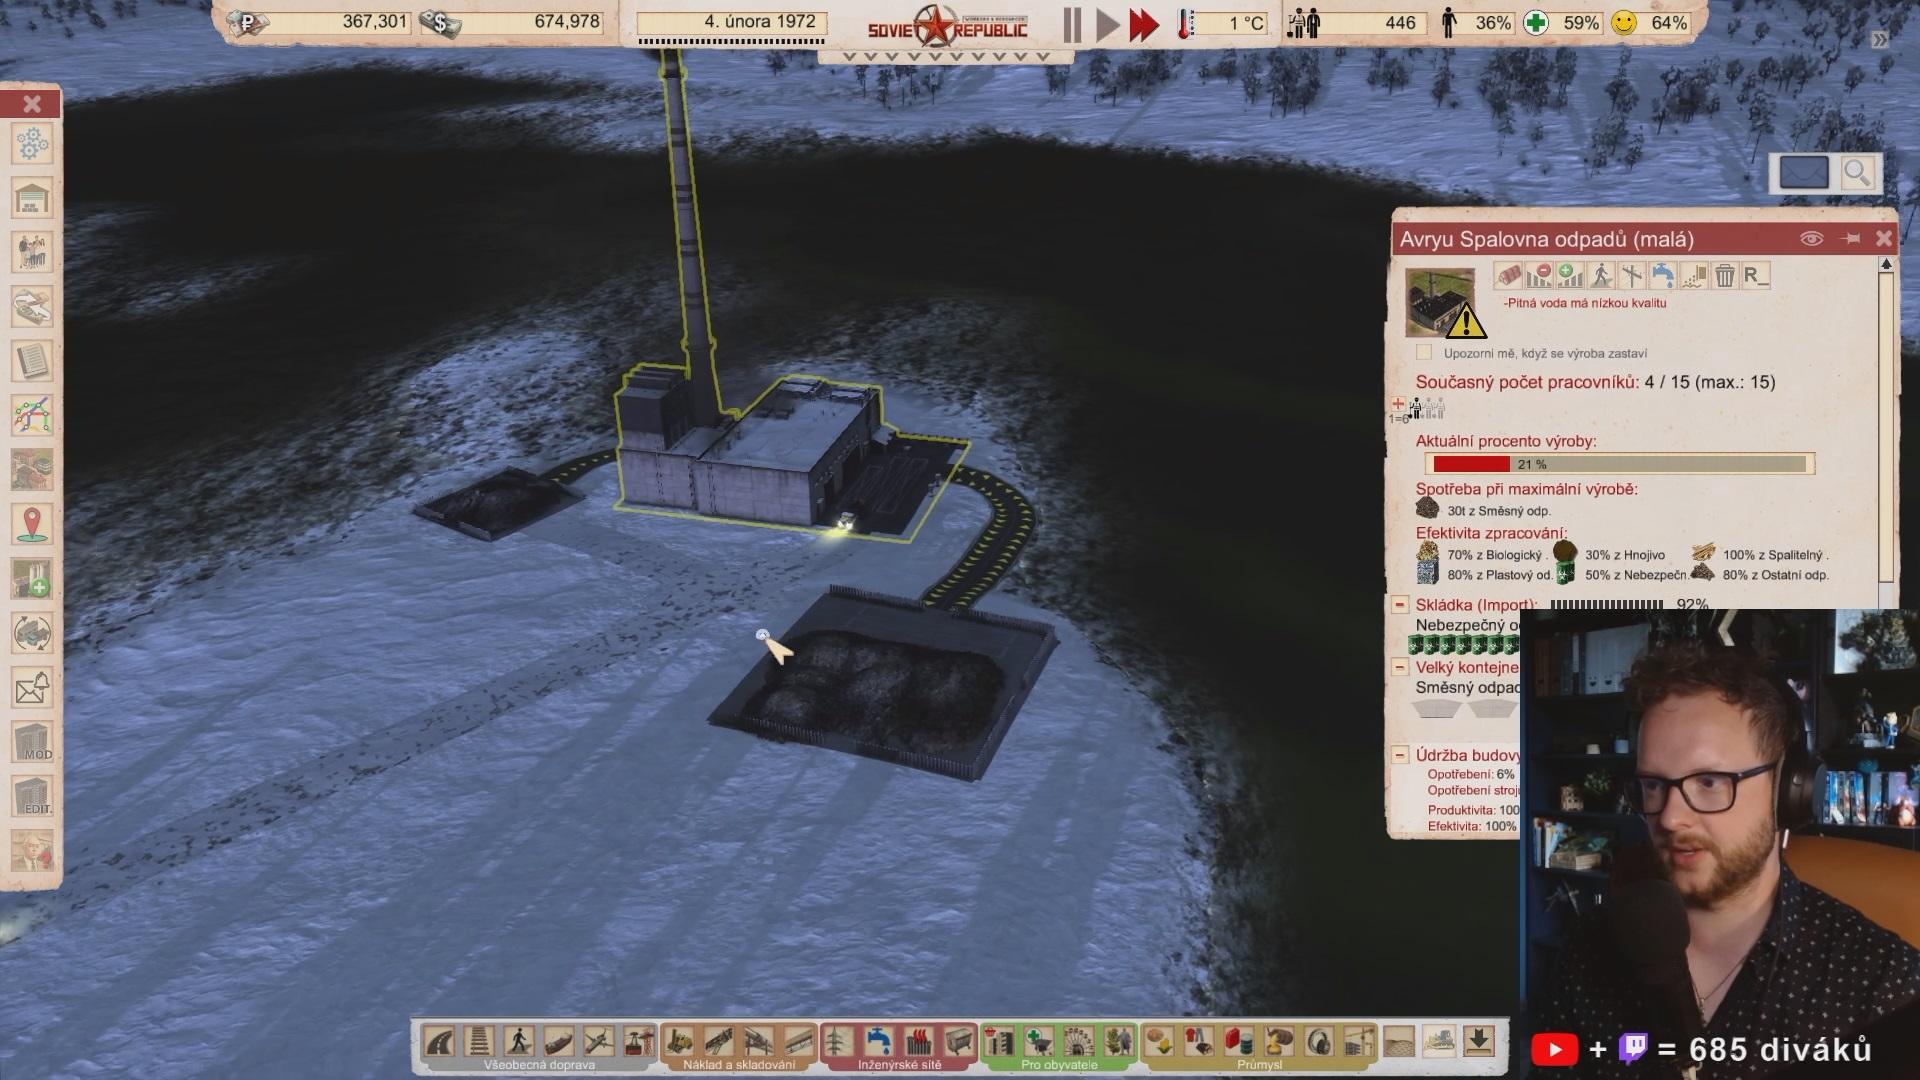Select the ship harbor construction tool

[x=559, y=1042]
